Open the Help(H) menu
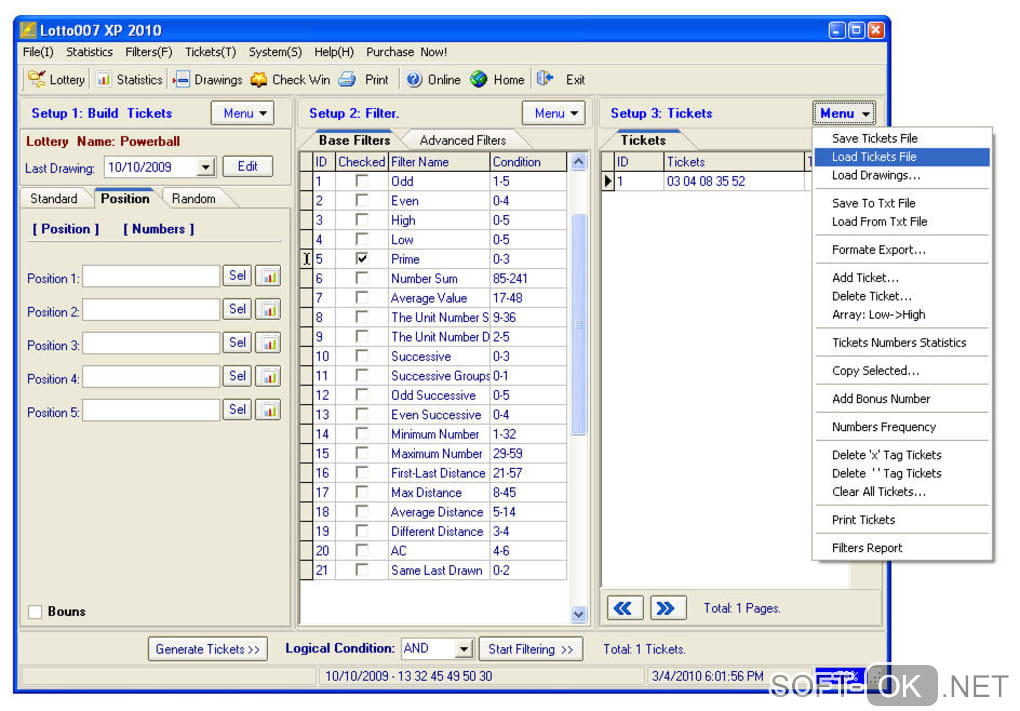This screenshot has width=1020, height=711. [x=334, y=52]
